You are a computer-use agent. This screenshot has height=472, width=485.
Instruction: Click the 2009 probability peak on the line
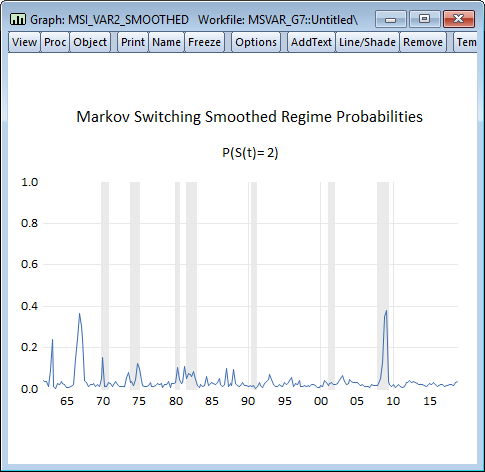[x=386, y=311]
